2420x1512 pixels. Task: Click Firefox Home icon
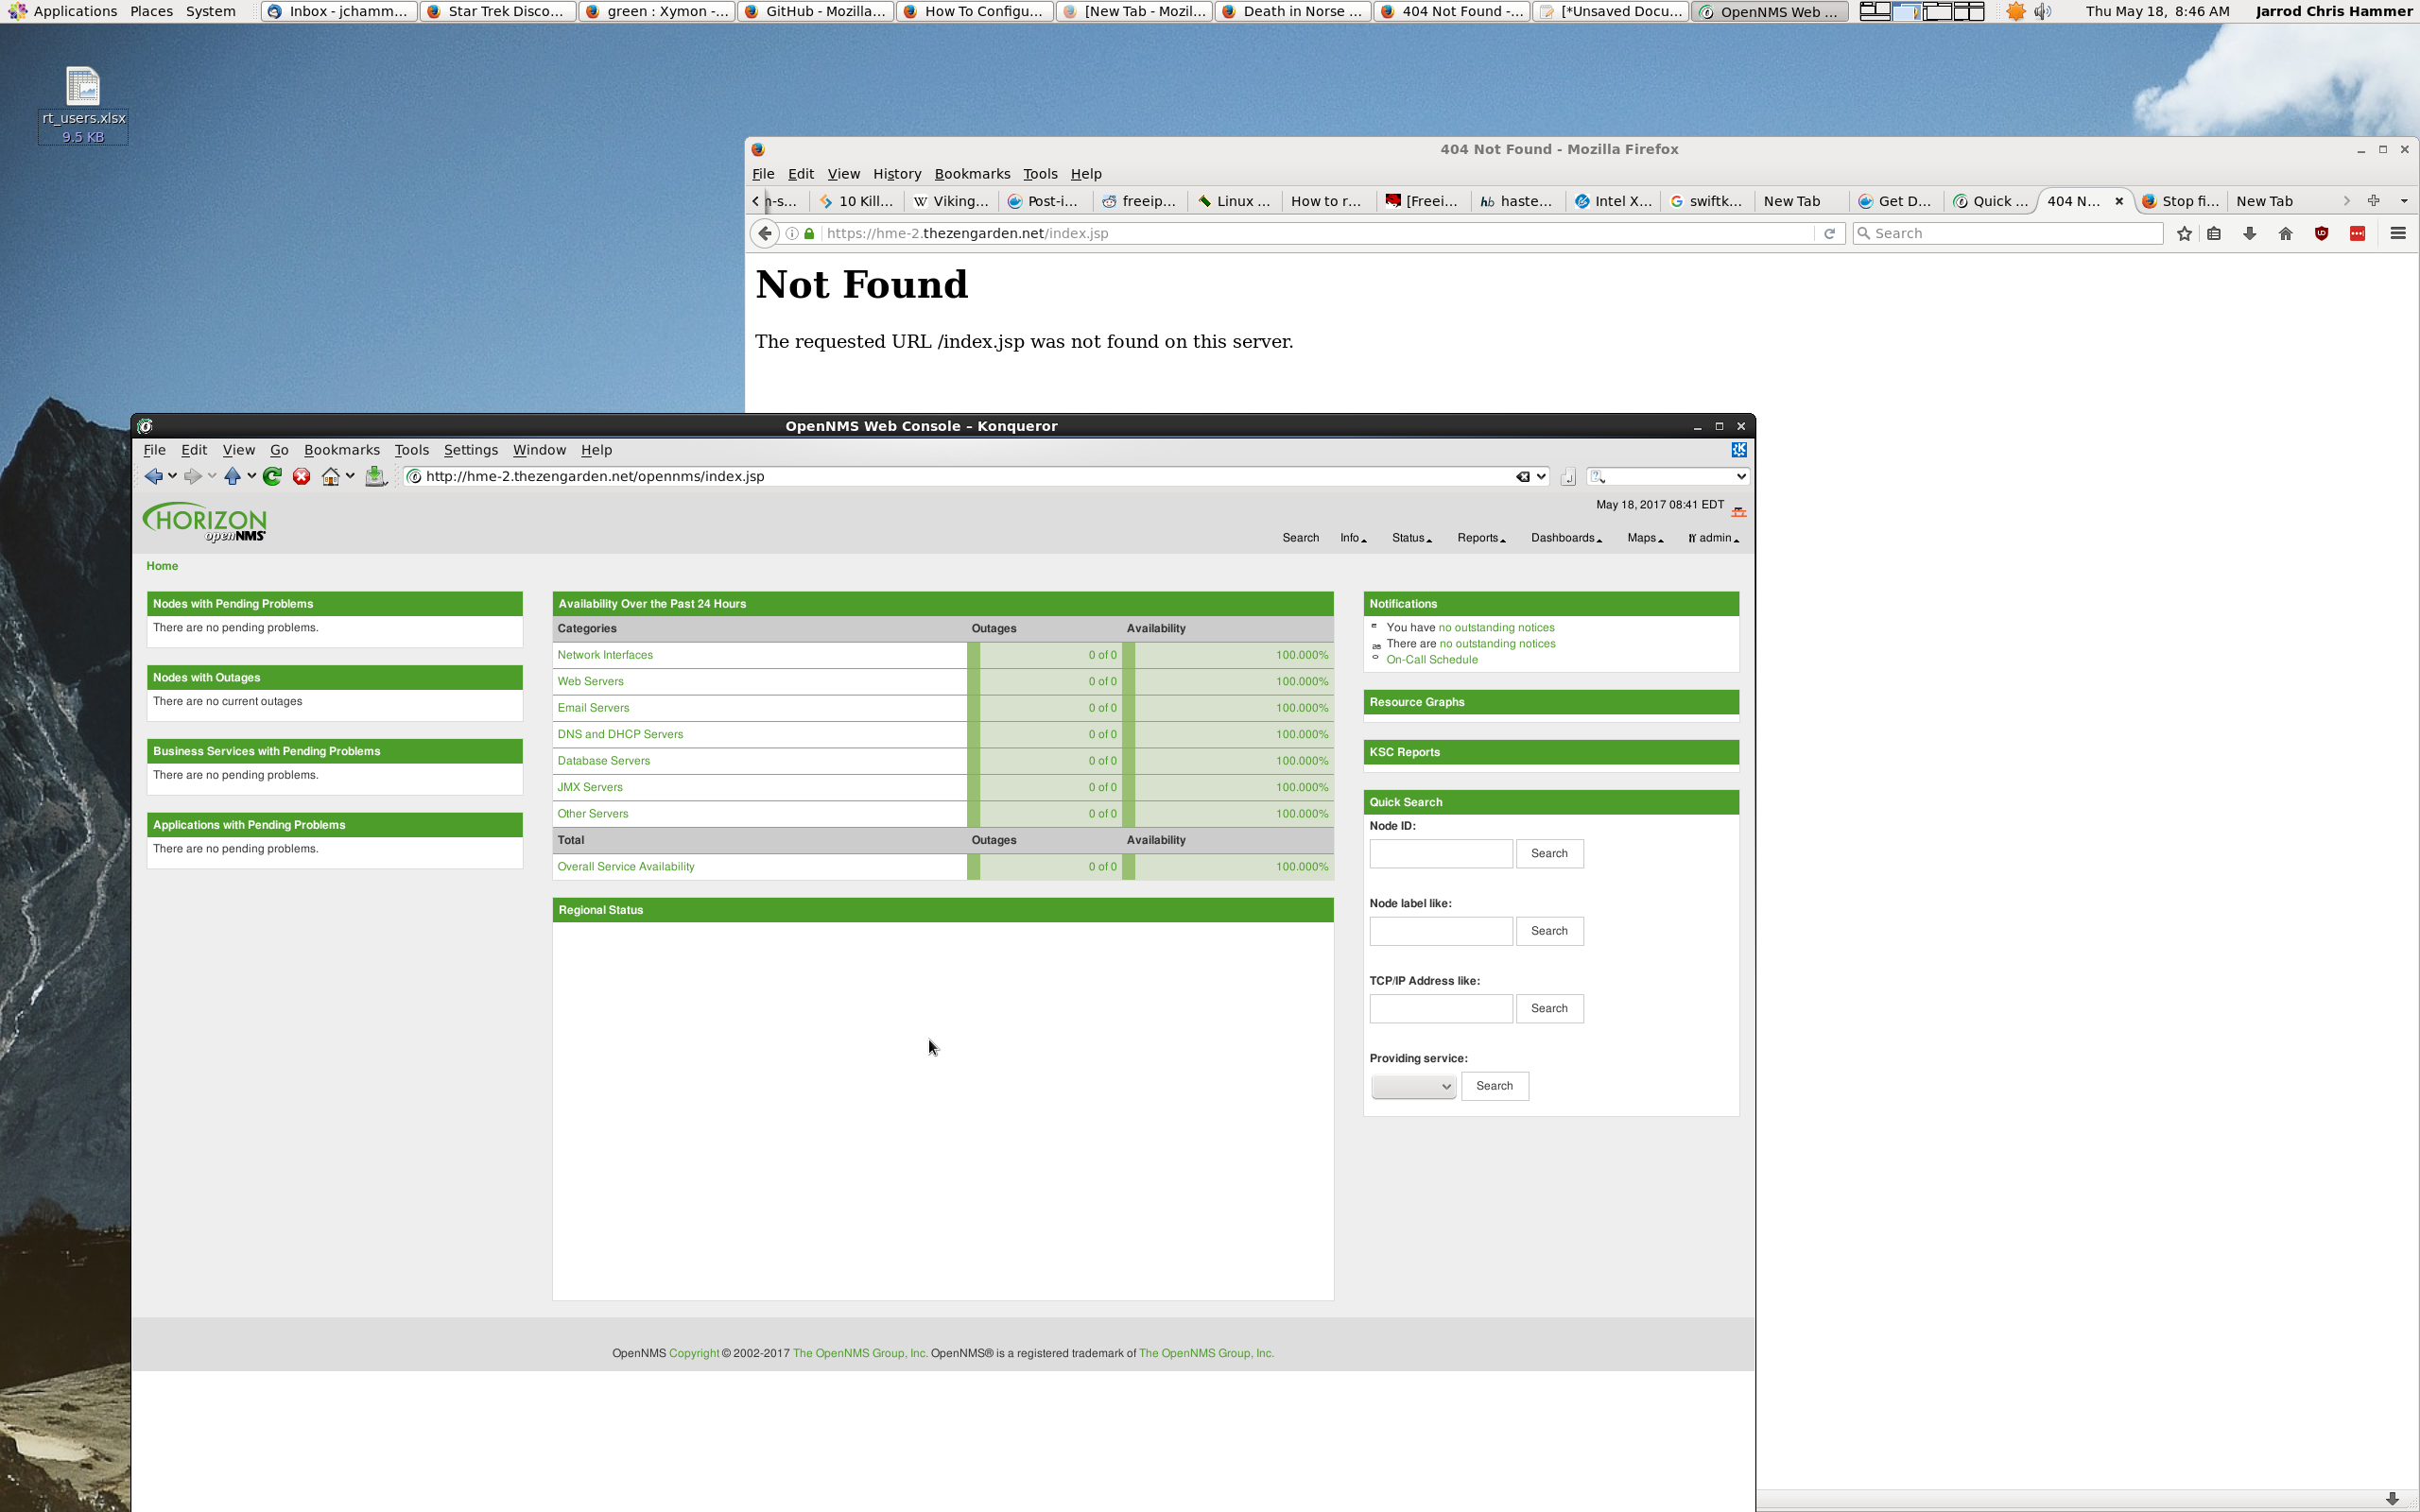[x=2285, y=233]
